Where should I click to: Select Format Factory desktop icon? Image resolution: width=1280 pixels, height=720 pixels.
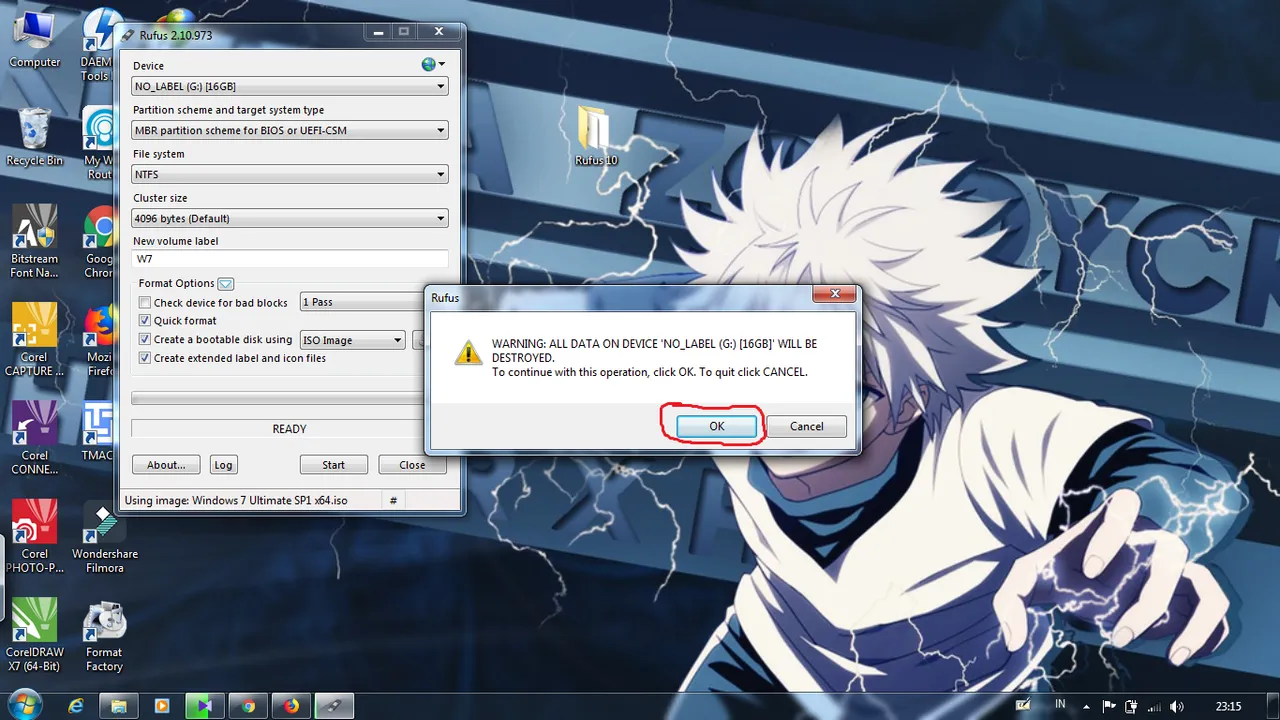[104, 636]
